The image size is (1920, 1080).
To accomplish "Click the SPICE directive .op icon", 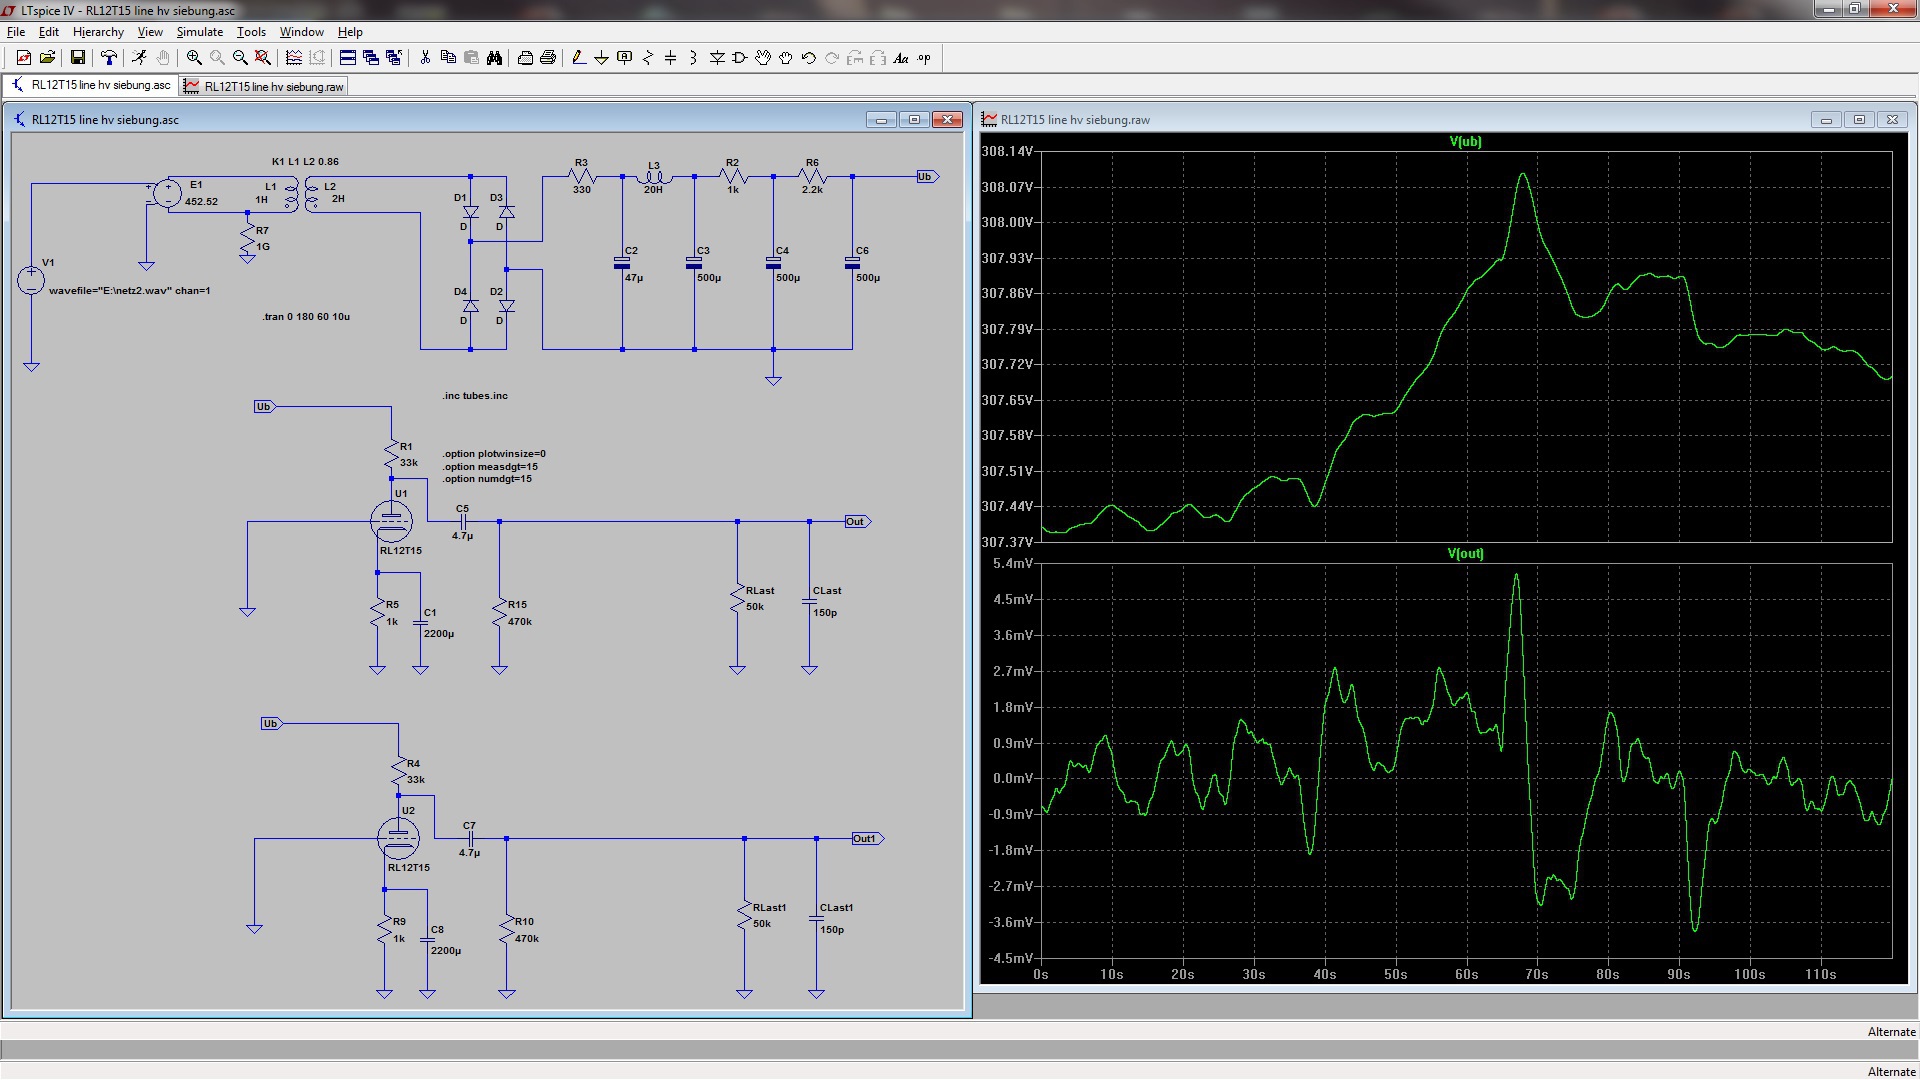I will coord(924,58).
